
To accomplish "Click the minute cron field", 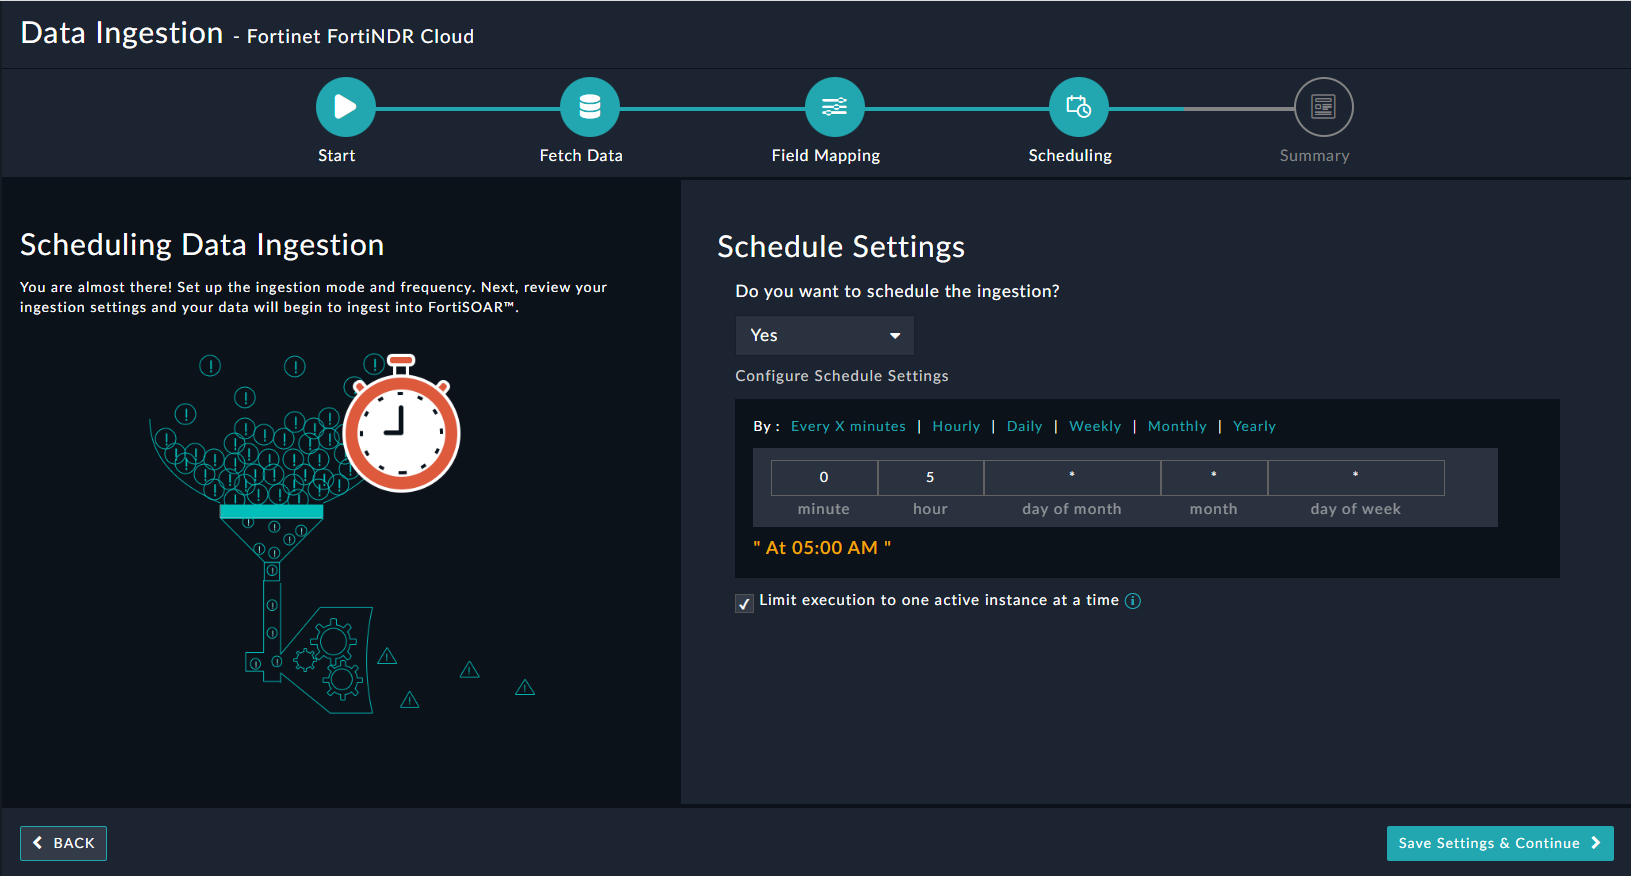I will click(824, 478).
